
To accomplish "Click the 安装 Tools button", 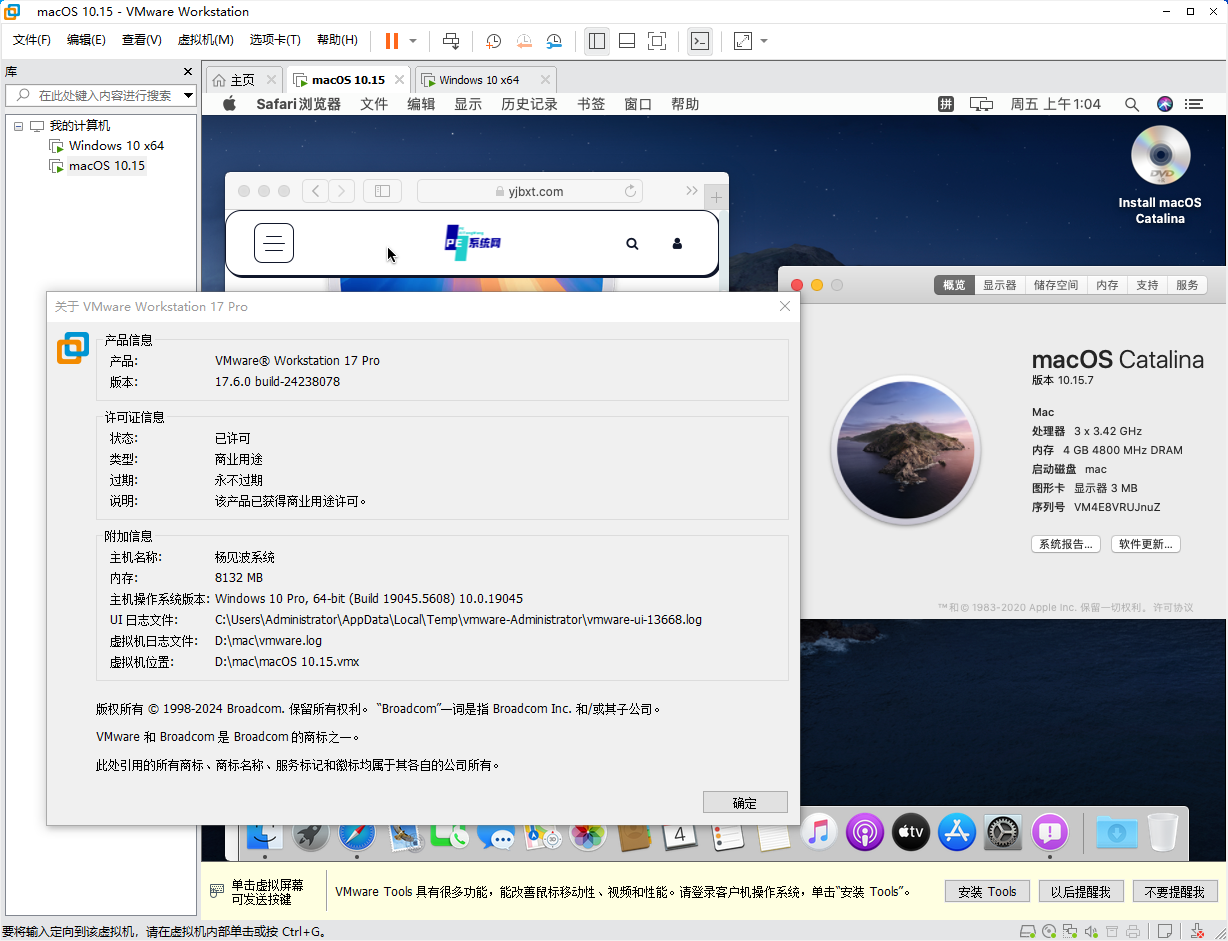I will [987, 891].
